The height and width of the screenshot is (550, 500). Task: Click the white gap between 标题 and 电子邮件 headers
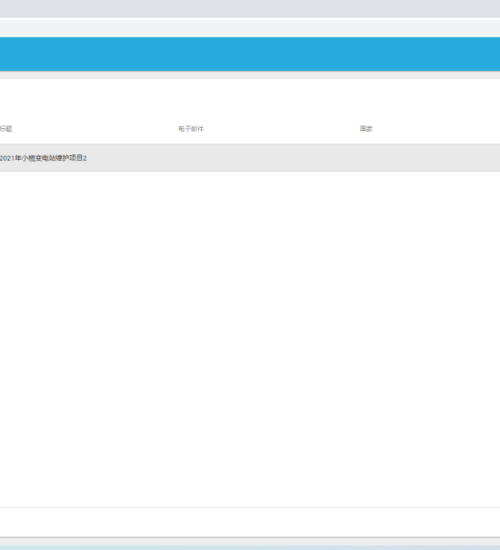[x=95, y=129]
